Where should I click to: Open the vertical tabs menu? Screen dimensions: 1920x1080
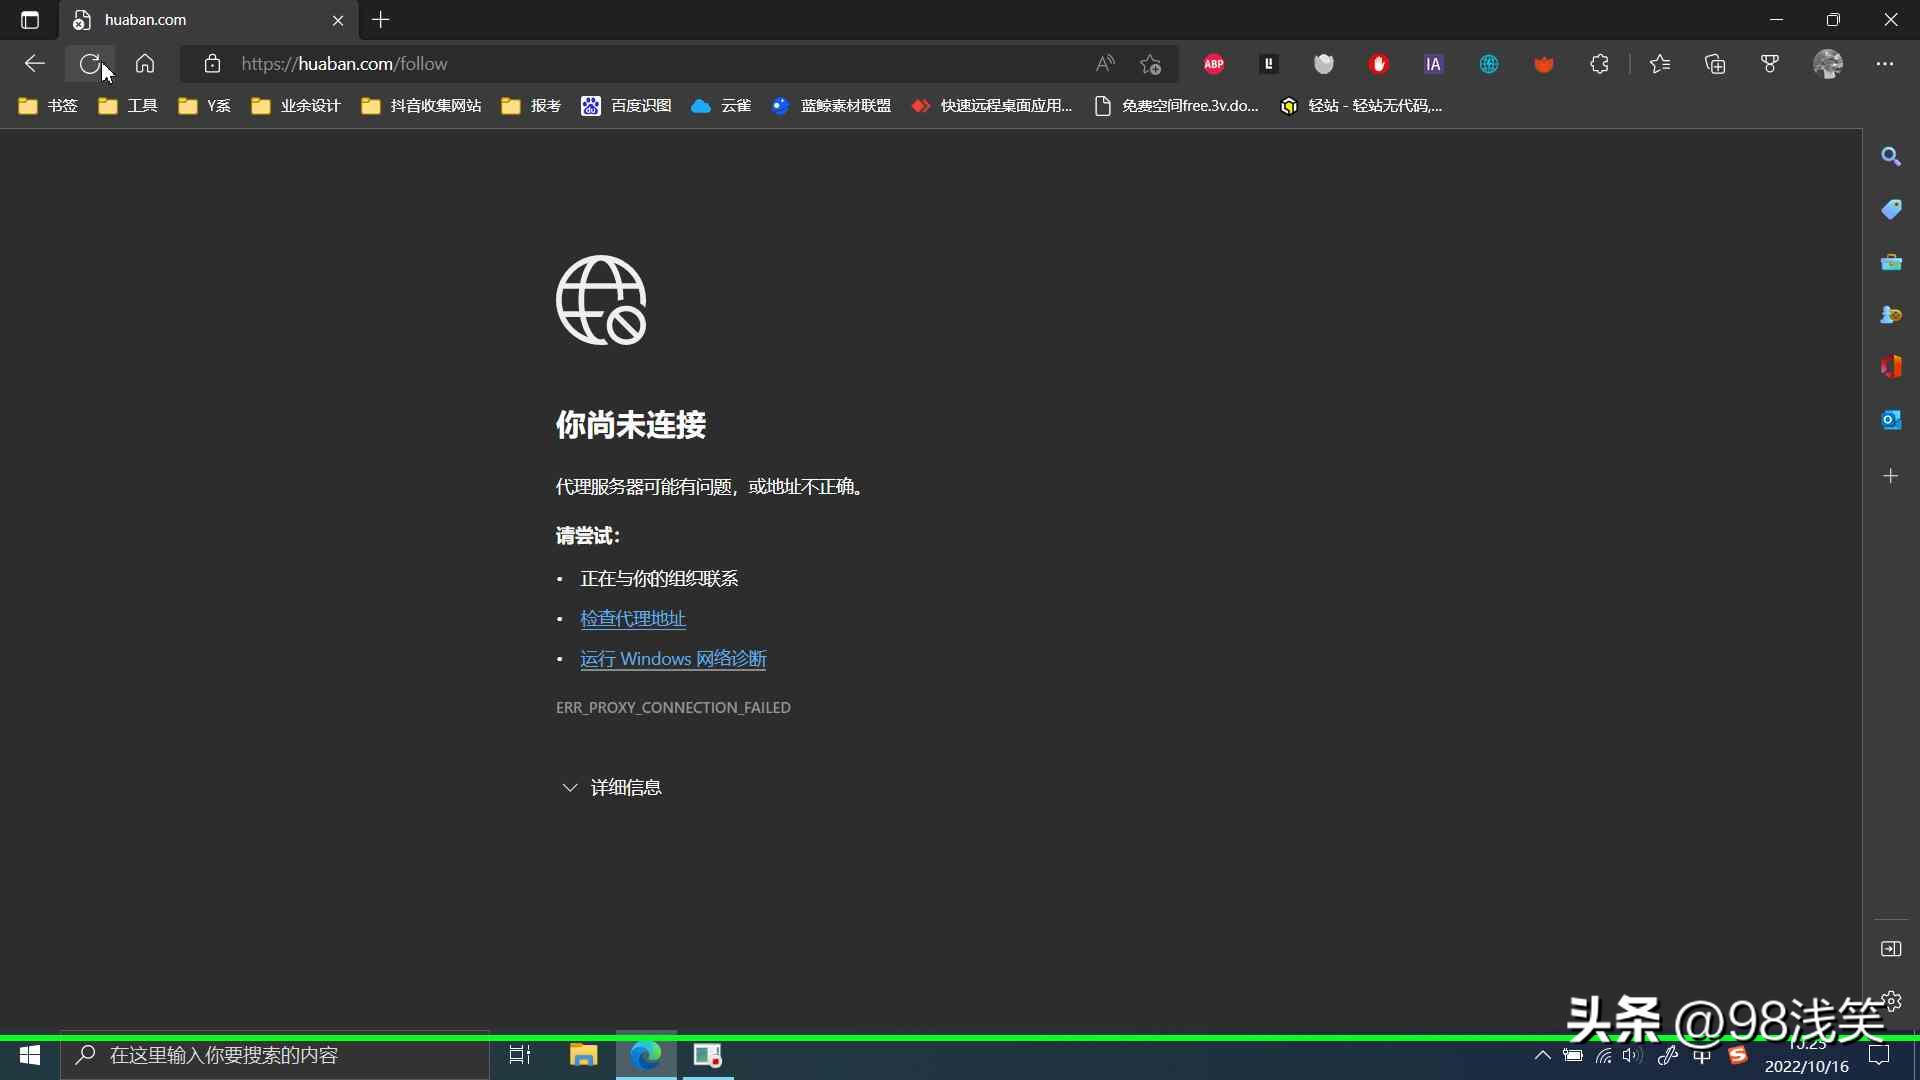(x=29, y=20)
